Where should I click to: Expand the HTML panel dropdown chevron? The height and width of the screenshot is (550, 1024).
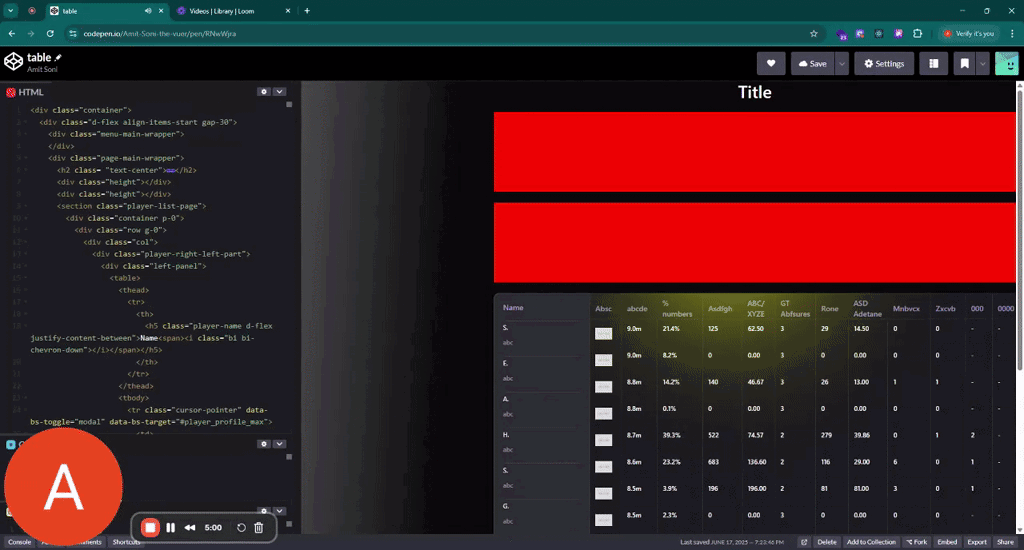pyautogui.click(x=280, y=91)
